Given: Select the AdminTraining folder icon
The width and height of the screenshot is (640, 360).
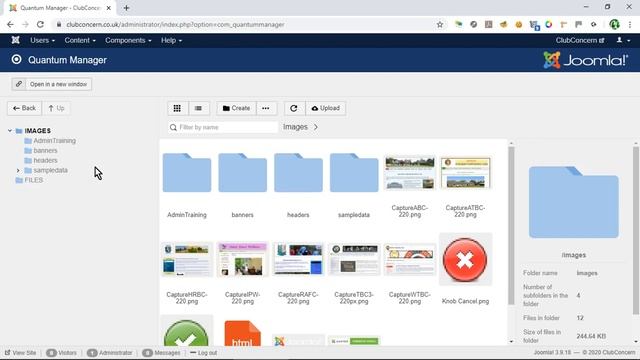Looking at the screenshot, I should tap(187, 173).
